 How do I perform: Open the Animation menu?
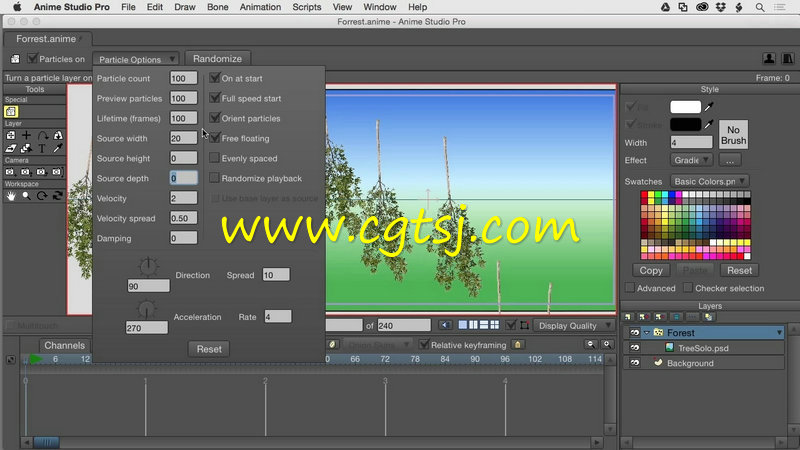(260, 7)
